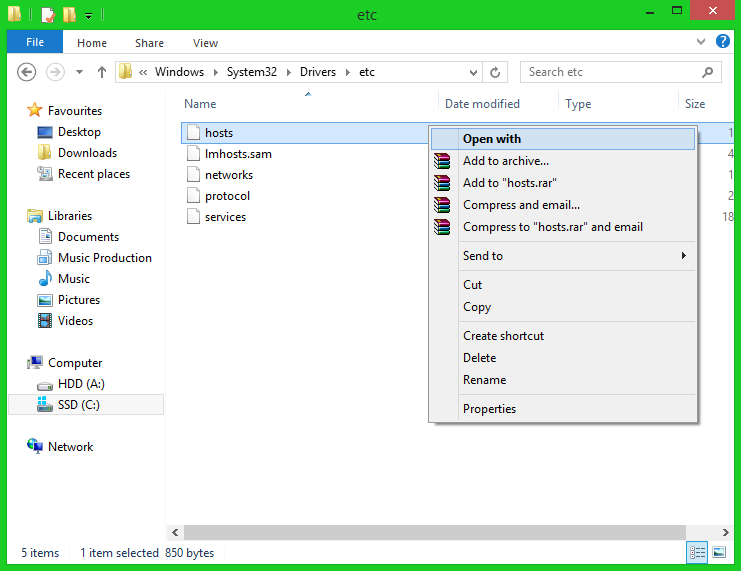Show hidden breadcrumb path chevrons
741x571 pixels.
pyautogui.click(x=143, y=72)
